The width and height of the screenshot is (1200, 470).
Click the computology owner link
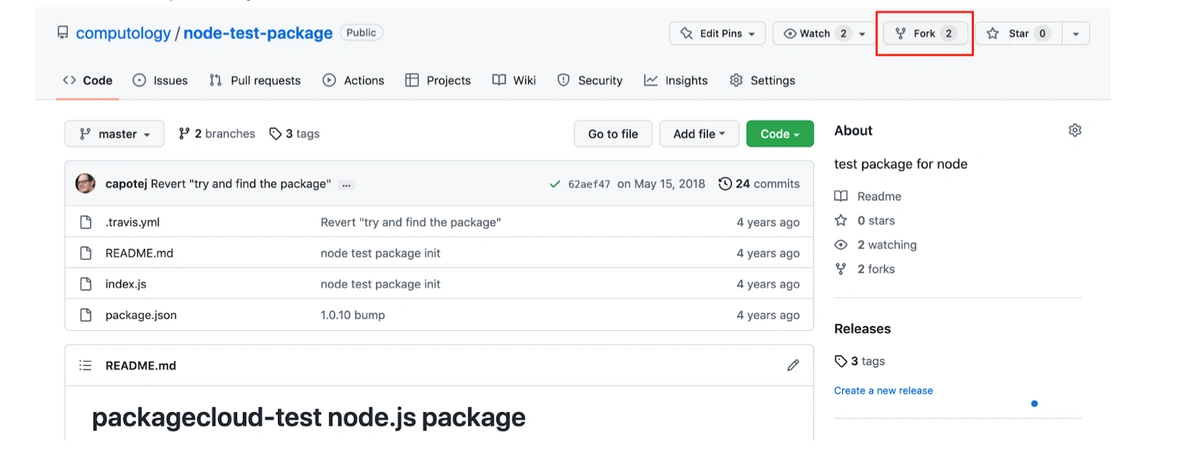pyautogui.click(x=123, y=33)
